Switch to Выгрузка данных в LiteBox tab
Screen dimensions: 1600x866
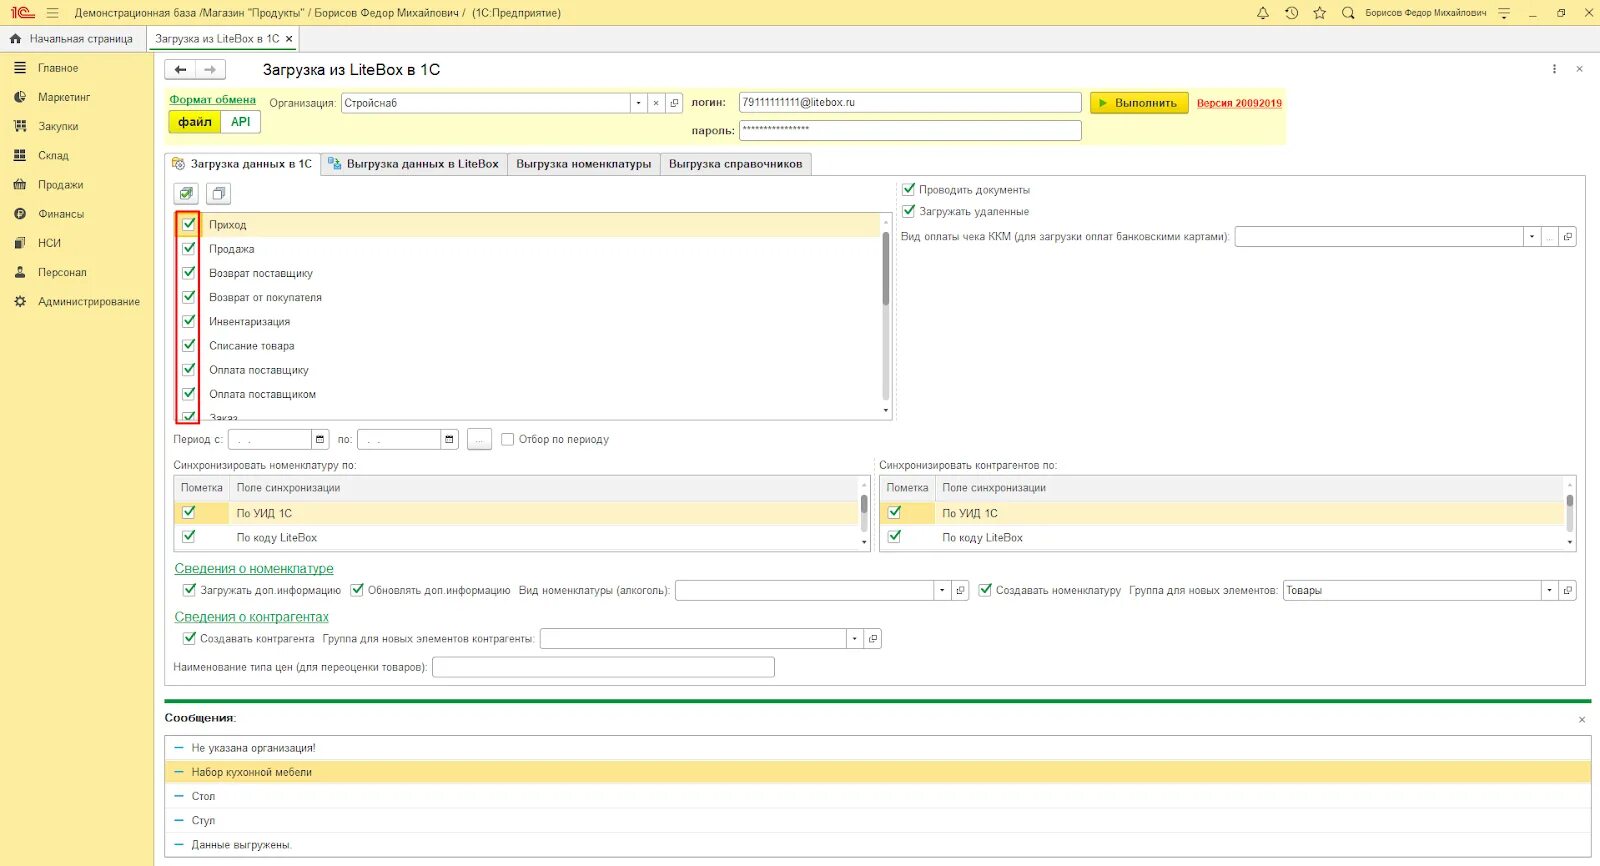click(x=414, y=164)
